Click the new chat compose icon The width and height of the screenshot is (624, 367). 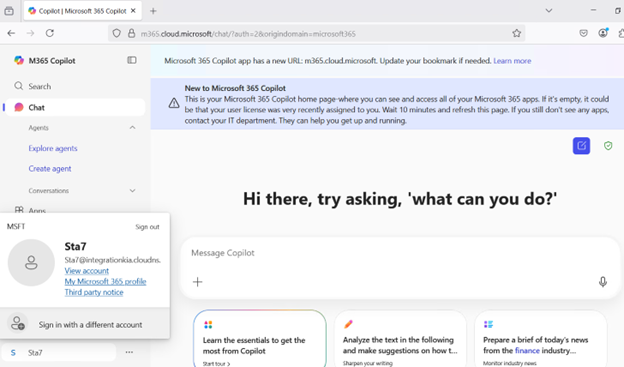click(581, 146)
